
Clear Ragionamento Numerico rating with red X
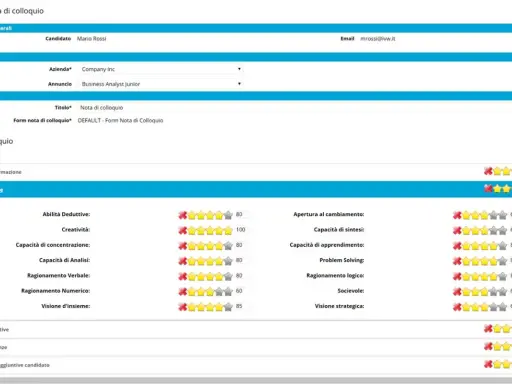pos(183,292)
